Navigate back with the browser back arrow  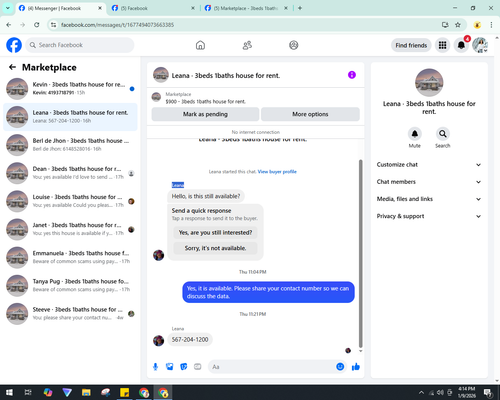9,25
